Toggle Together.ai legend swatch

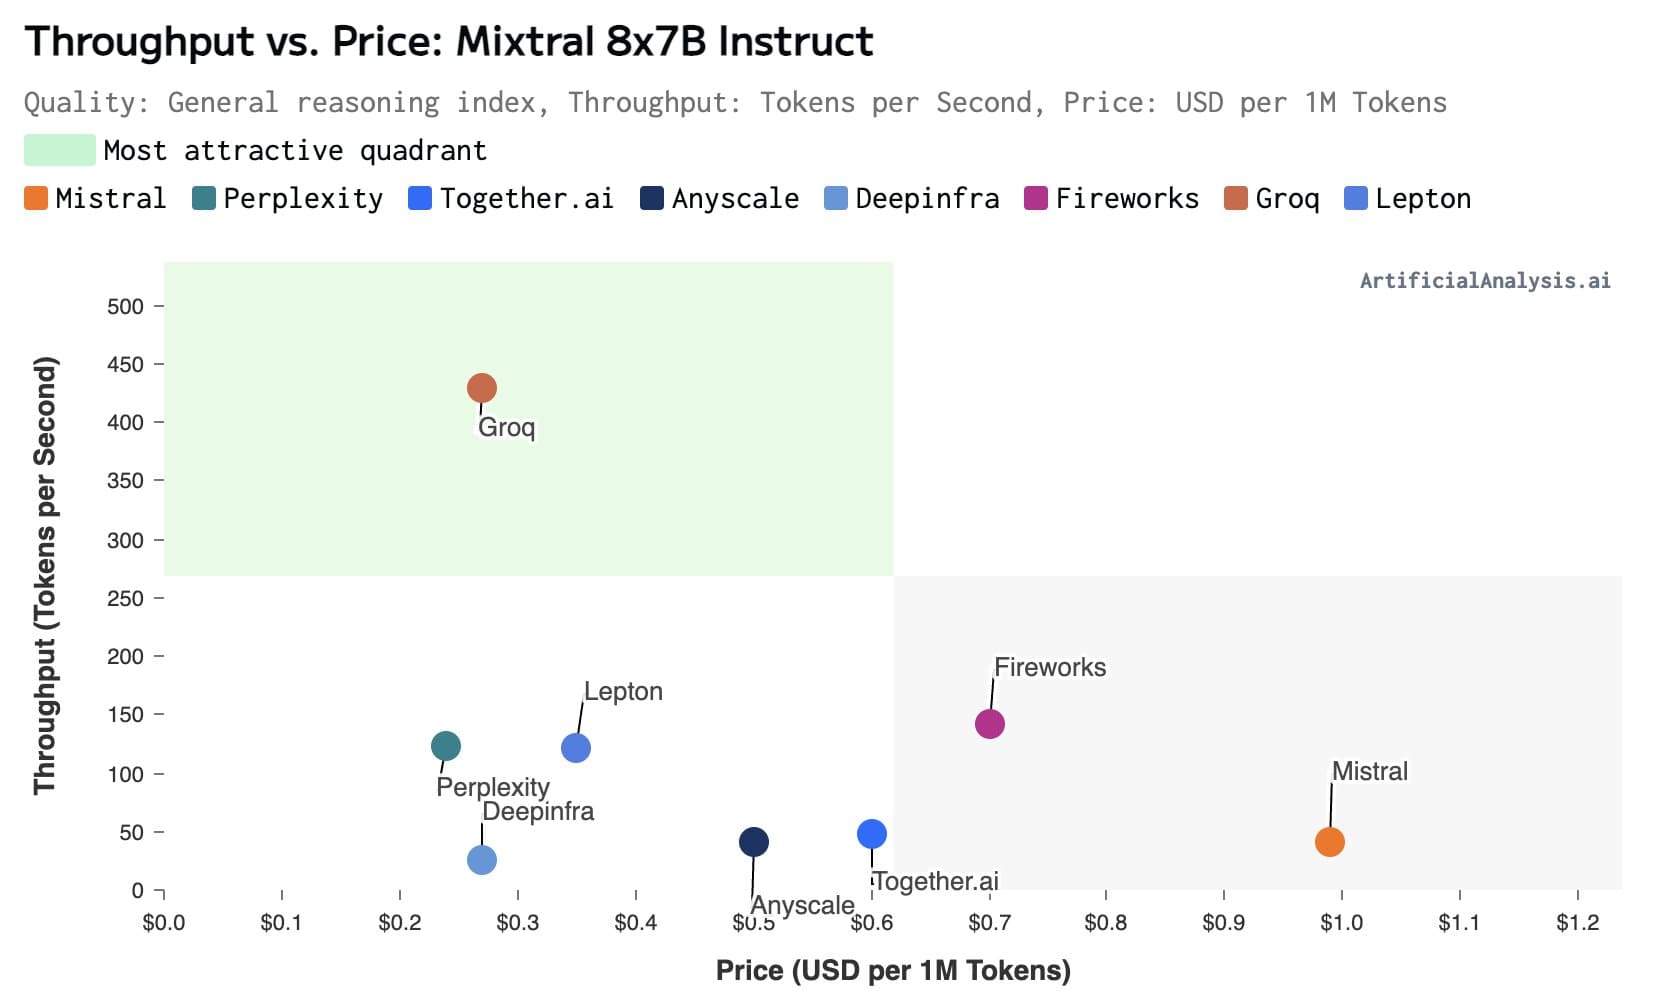point(420,198)
